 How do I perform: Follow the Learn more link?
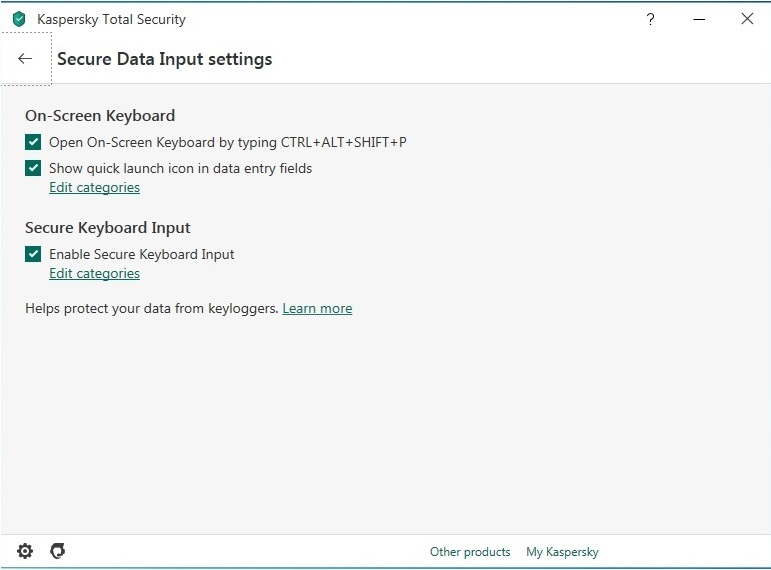tap(317, 309)
